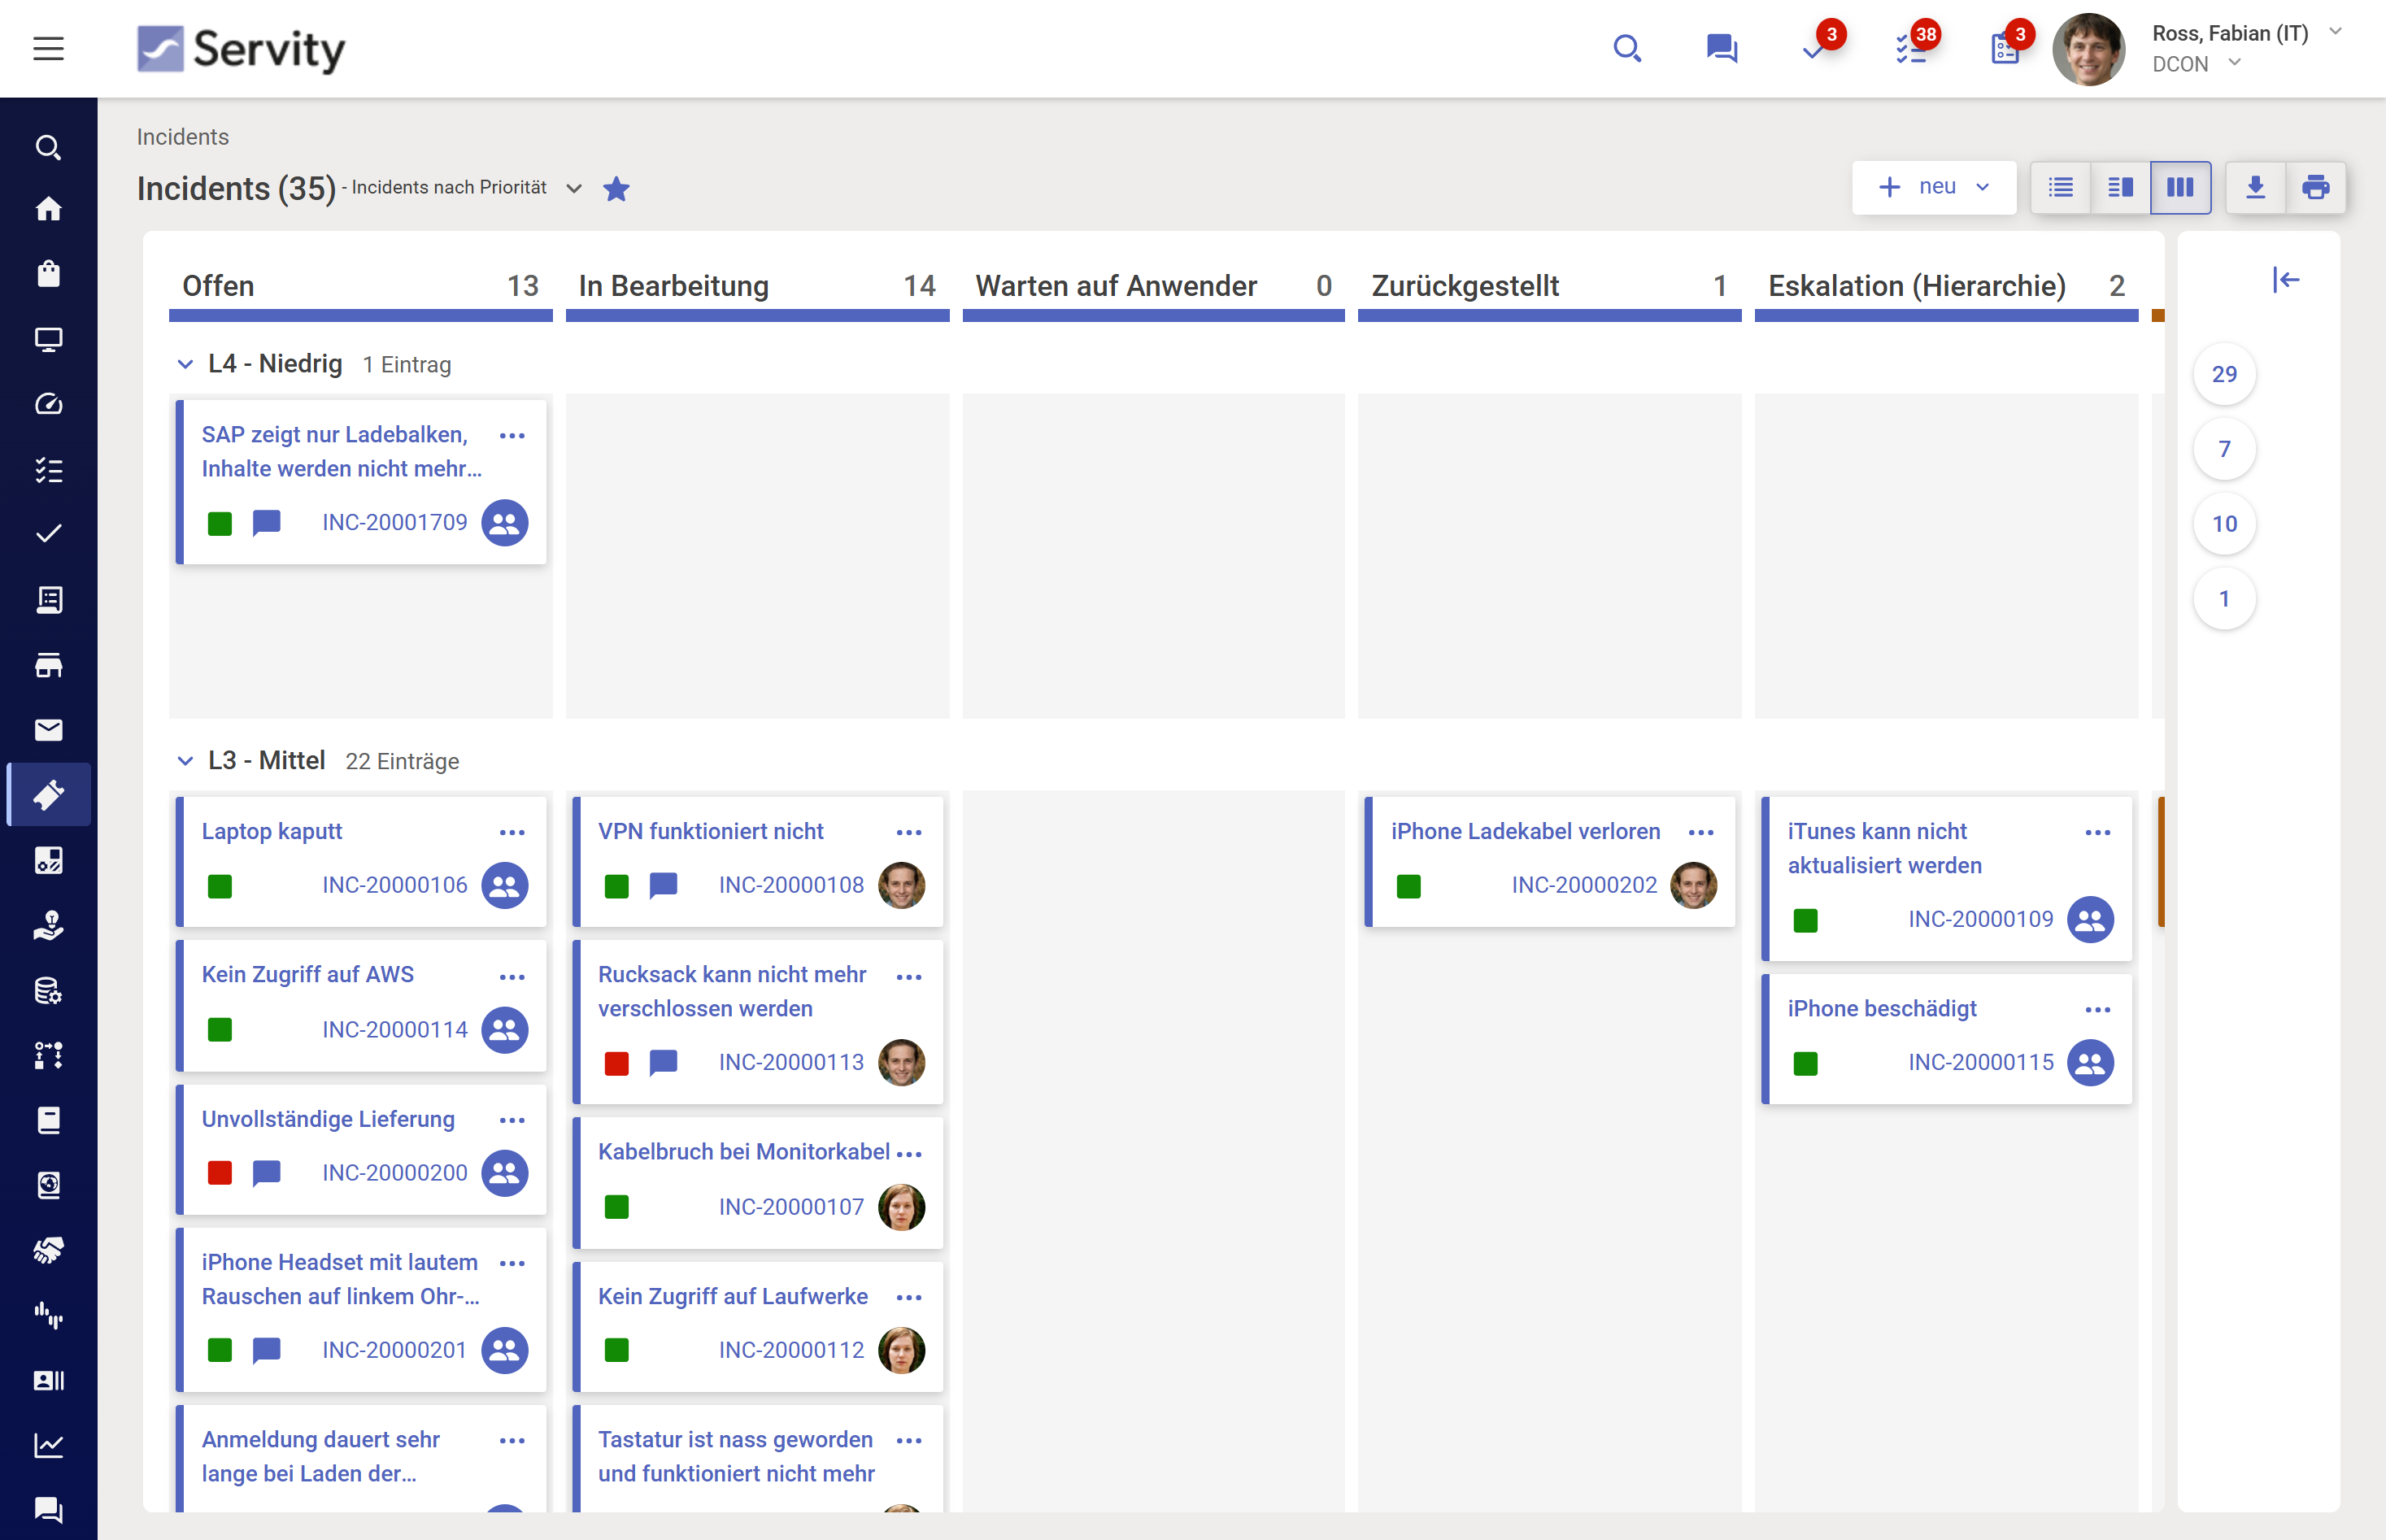Click the Incidents breadcrumb link
Screen dimensions: 2386x1540
click(183, 137)
